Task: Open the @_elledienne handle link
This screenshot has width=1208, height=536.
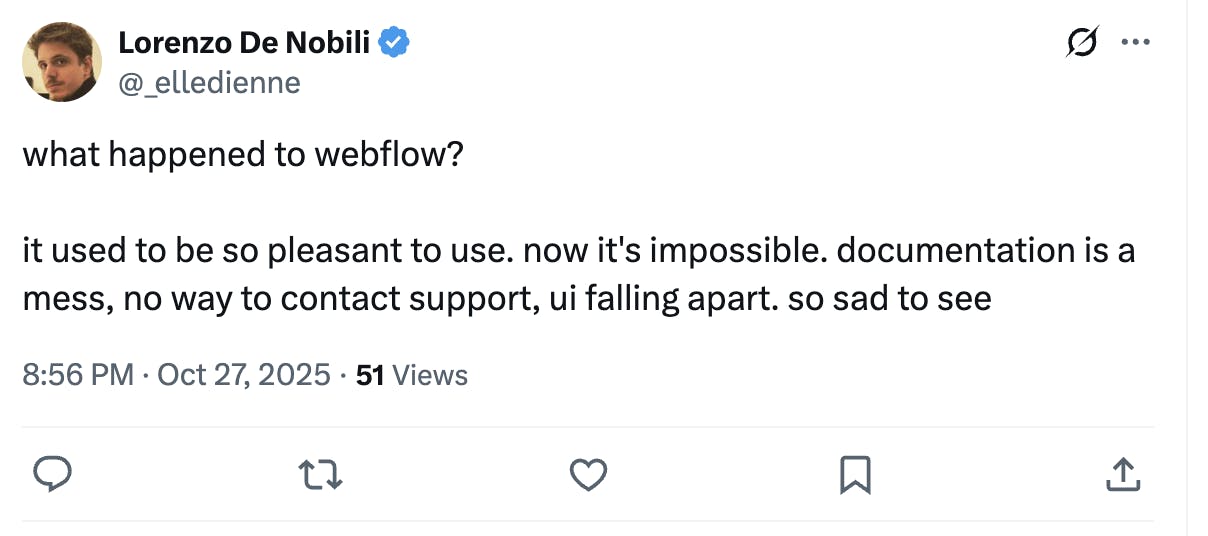Action: click(209, 82)
